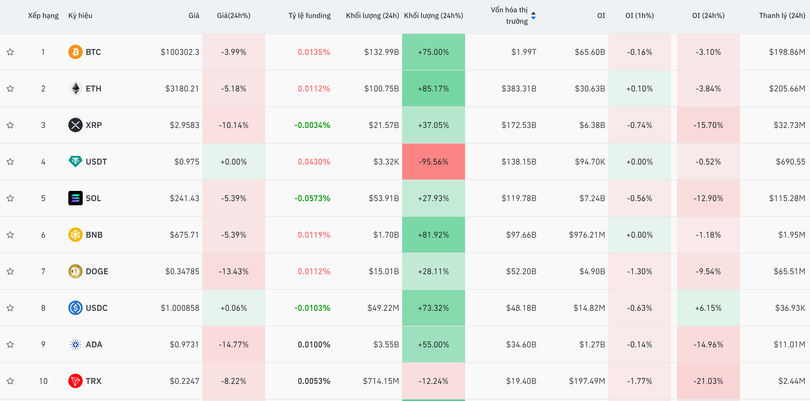810x401 pixels.
Task: Click the Tether USDT coin icon
Action: coord(75,162)
